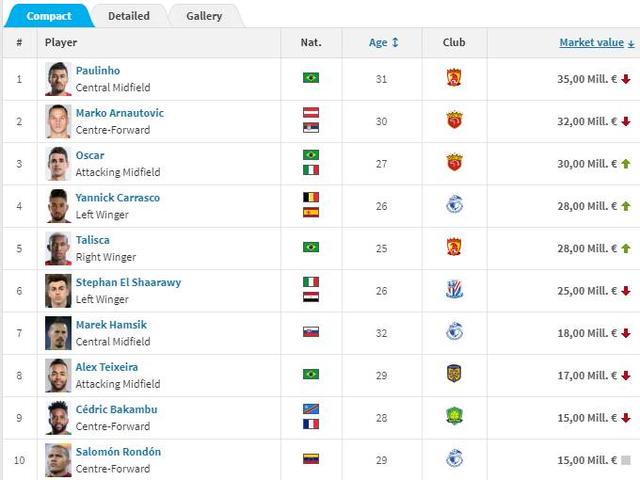Click the club crest in Paulinho's row
This screenshot has height=480, width=640.
[454, 78]
